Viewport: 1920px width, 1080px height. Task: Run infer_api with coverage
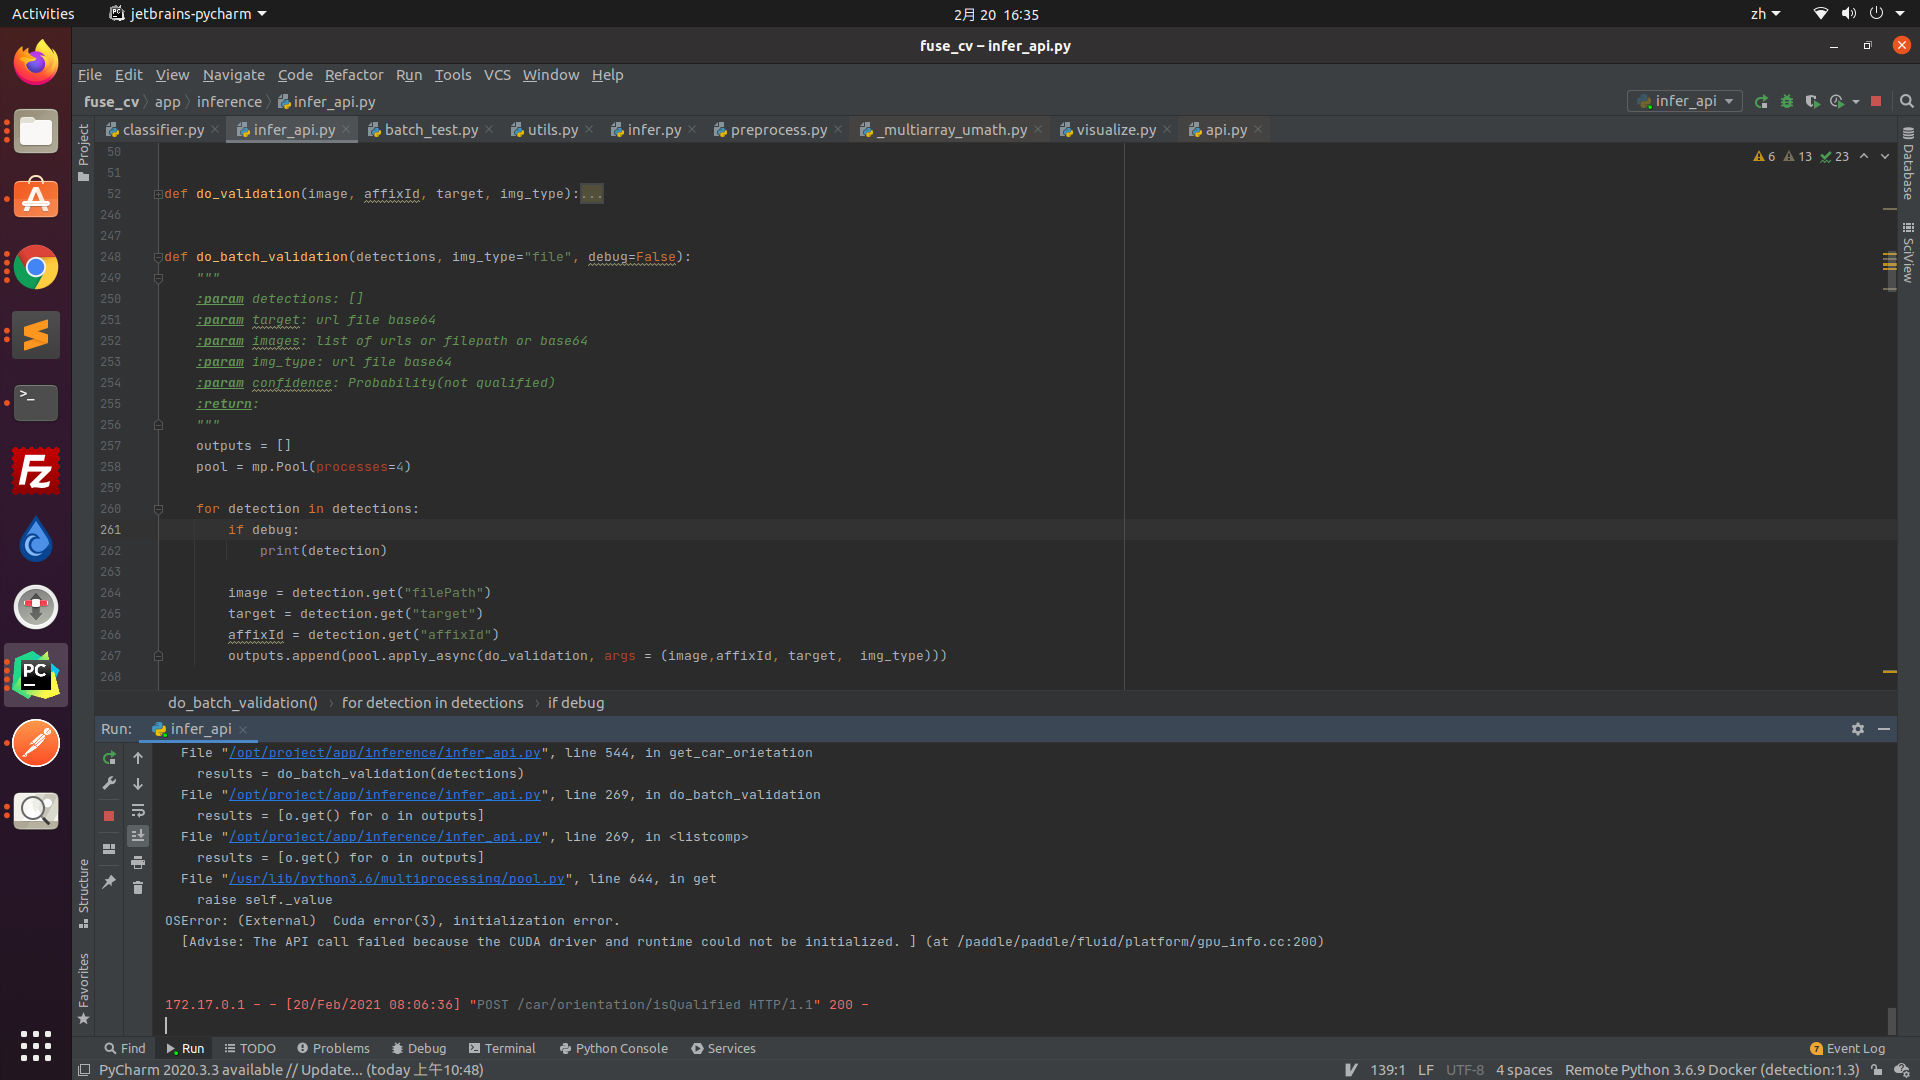click(x=1813, y=102)
